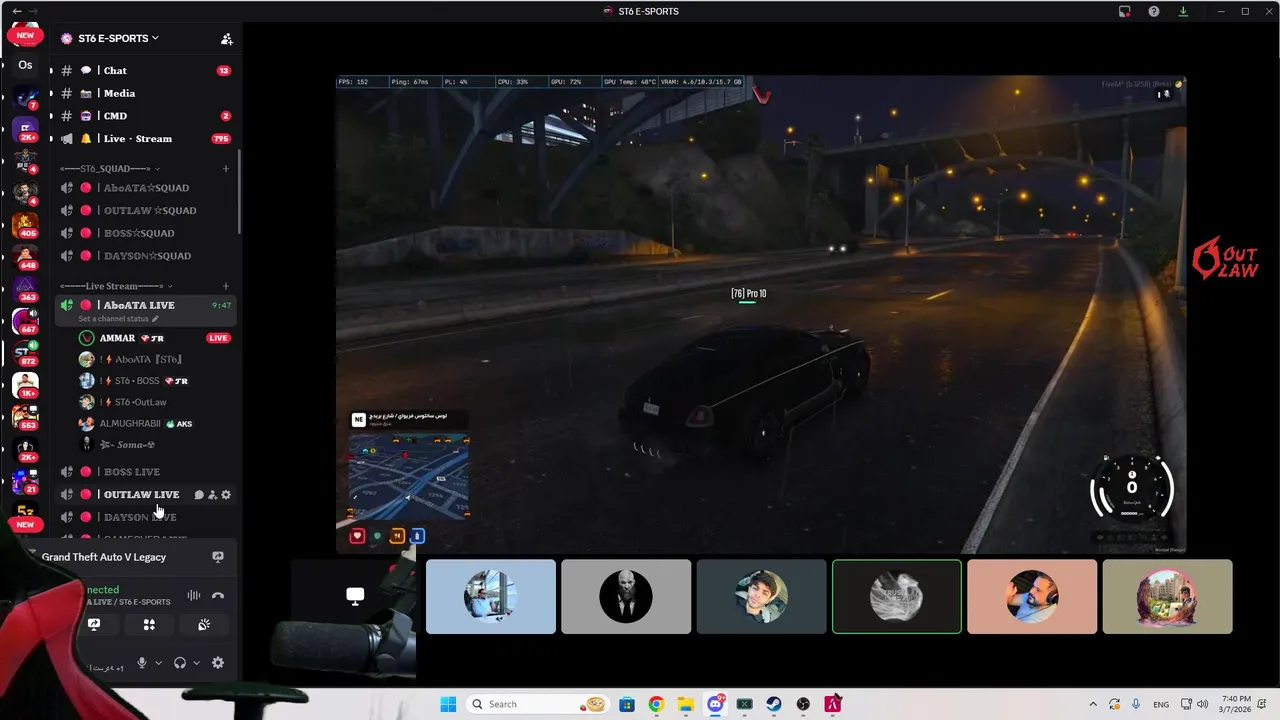Join the DAYSON☆SQUAD voice channel
Screen dimensions: 1280x720
click(x=145, y=256)
